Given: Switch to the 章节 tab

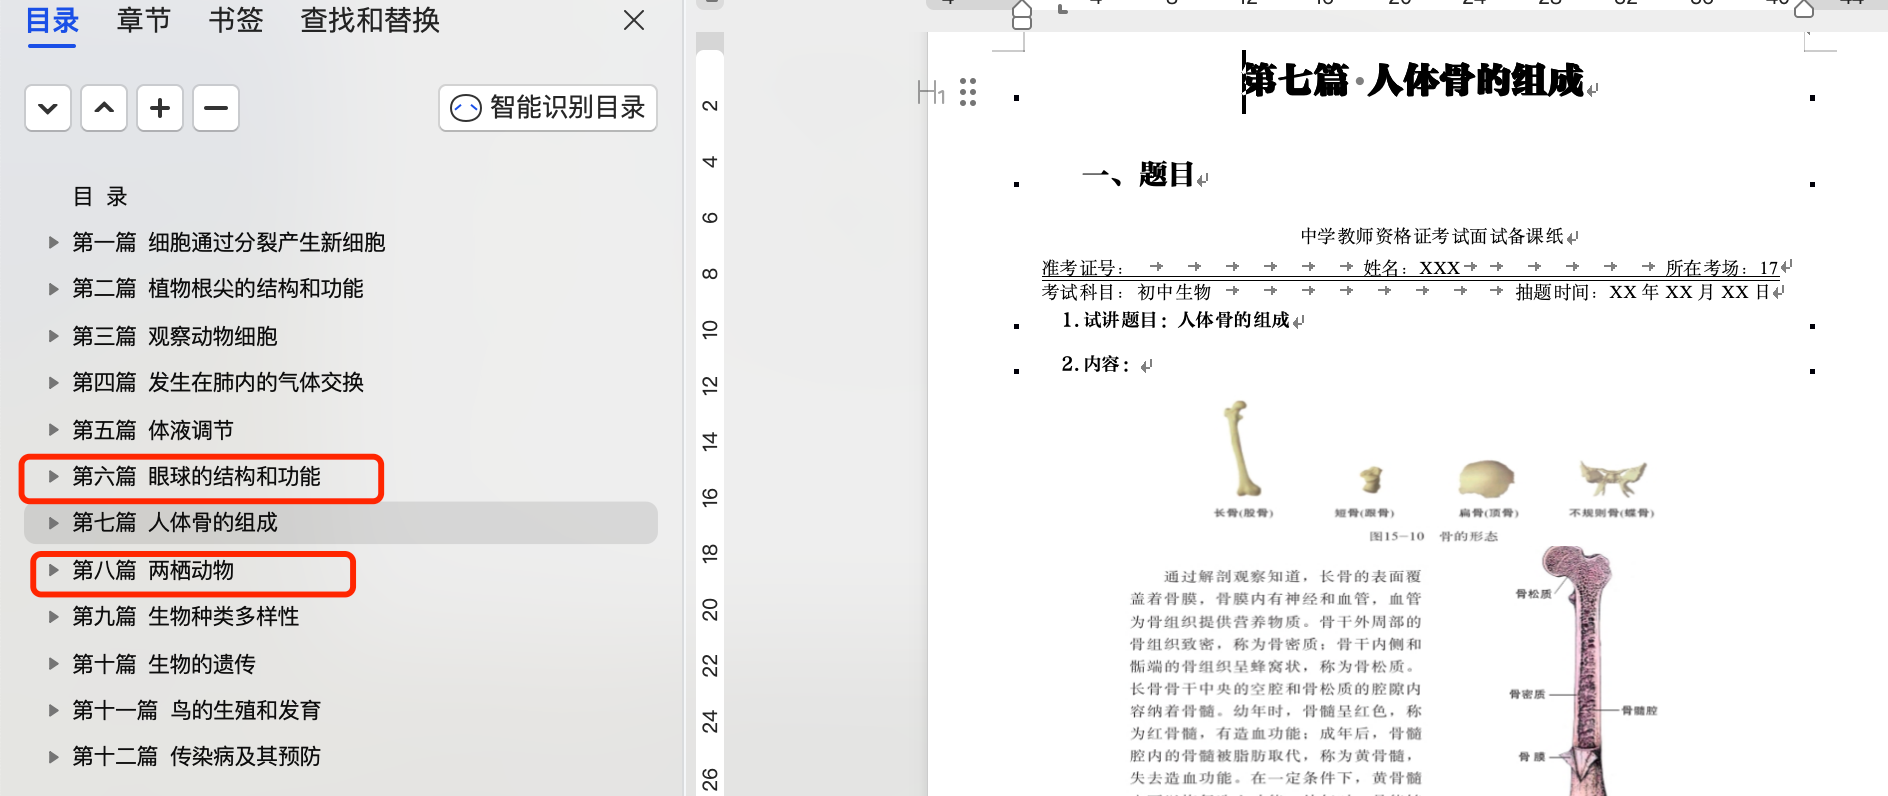Looking at the screenshot, I should (143, 20).
